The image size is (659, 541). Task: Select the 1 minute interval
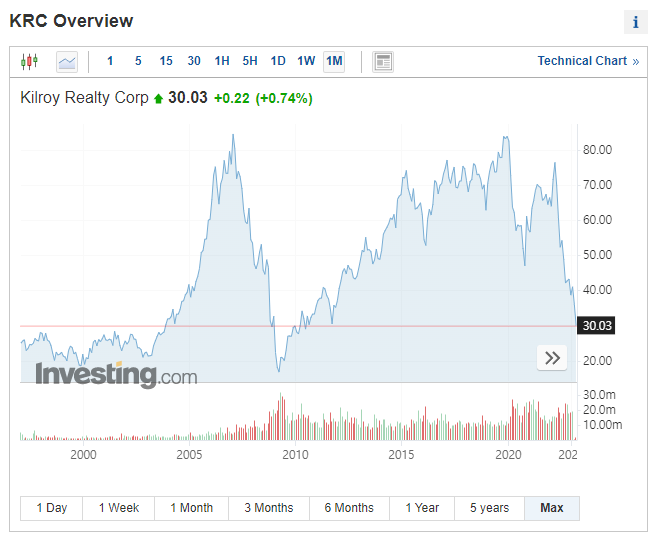[x=110, y=61]
